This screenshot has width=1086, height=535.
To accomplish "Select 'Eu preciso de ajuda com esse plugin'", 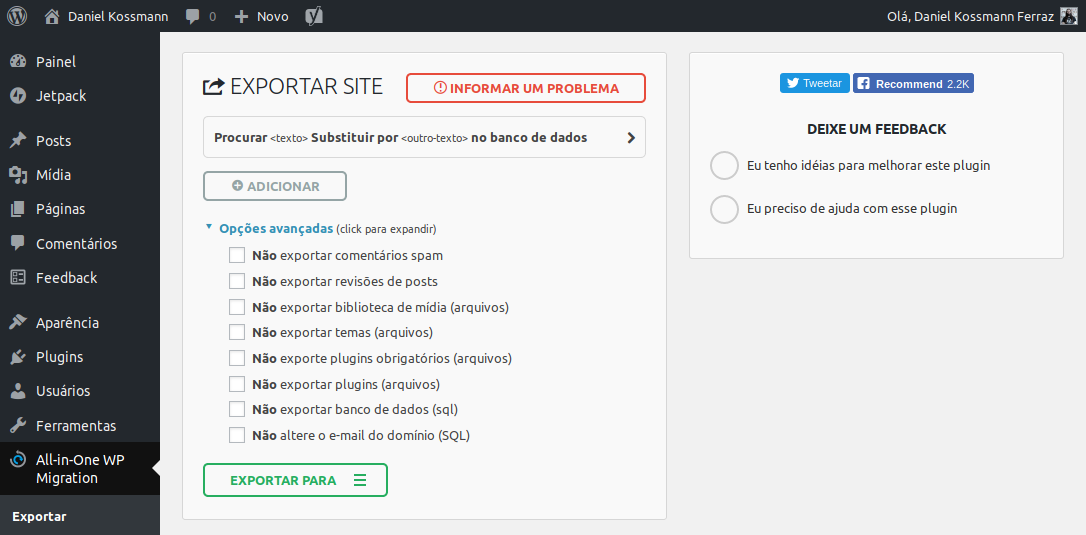I will 724,209.
